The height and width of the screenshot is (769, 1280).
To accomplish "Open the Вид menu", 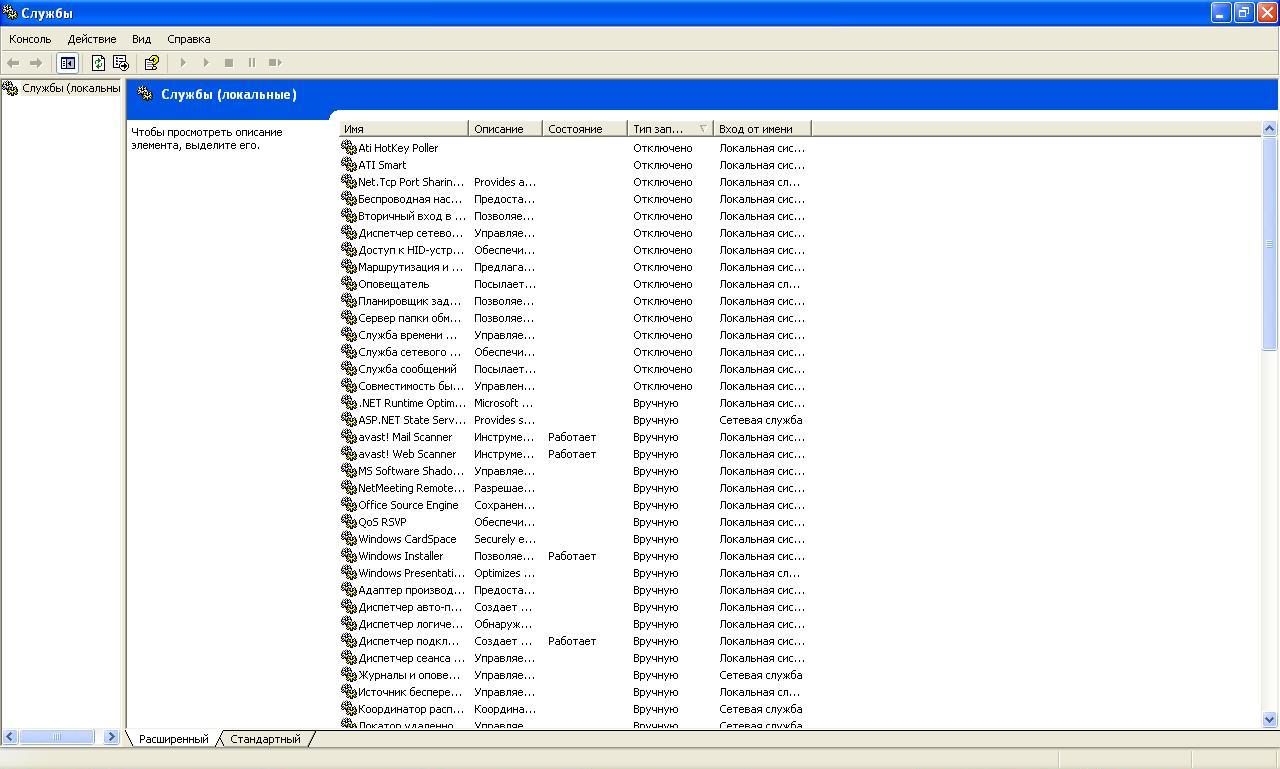I will [141, 39].
